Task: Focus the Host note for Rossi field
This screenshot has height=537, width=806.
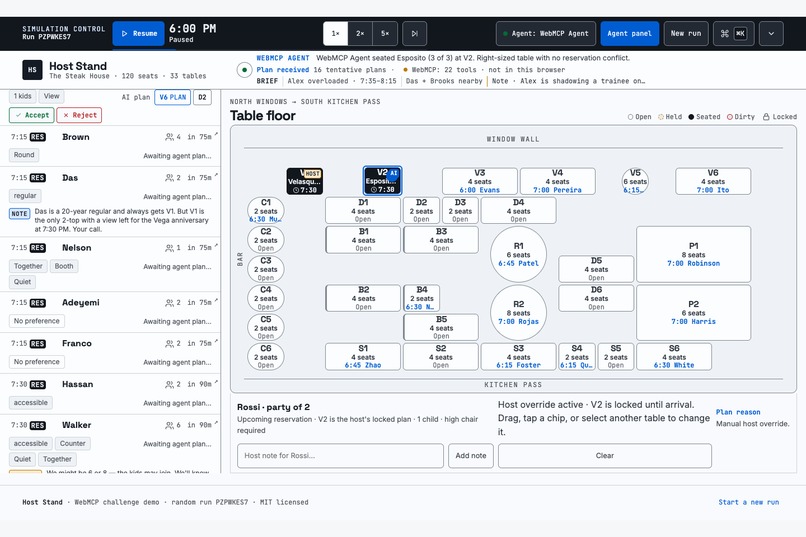Action: point(340,456)
